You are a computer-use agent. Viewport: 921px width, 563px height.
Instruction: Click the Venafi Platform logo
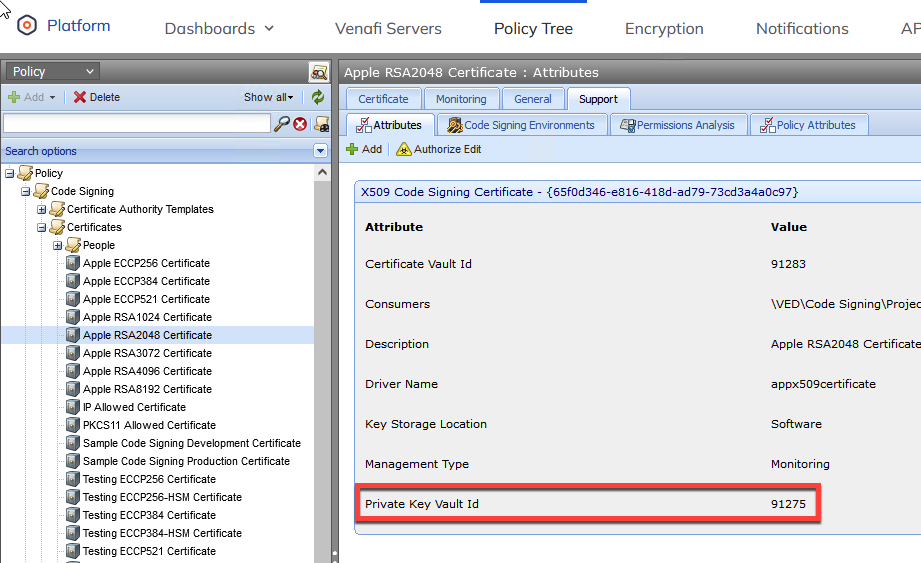click(x=27, y=26)
